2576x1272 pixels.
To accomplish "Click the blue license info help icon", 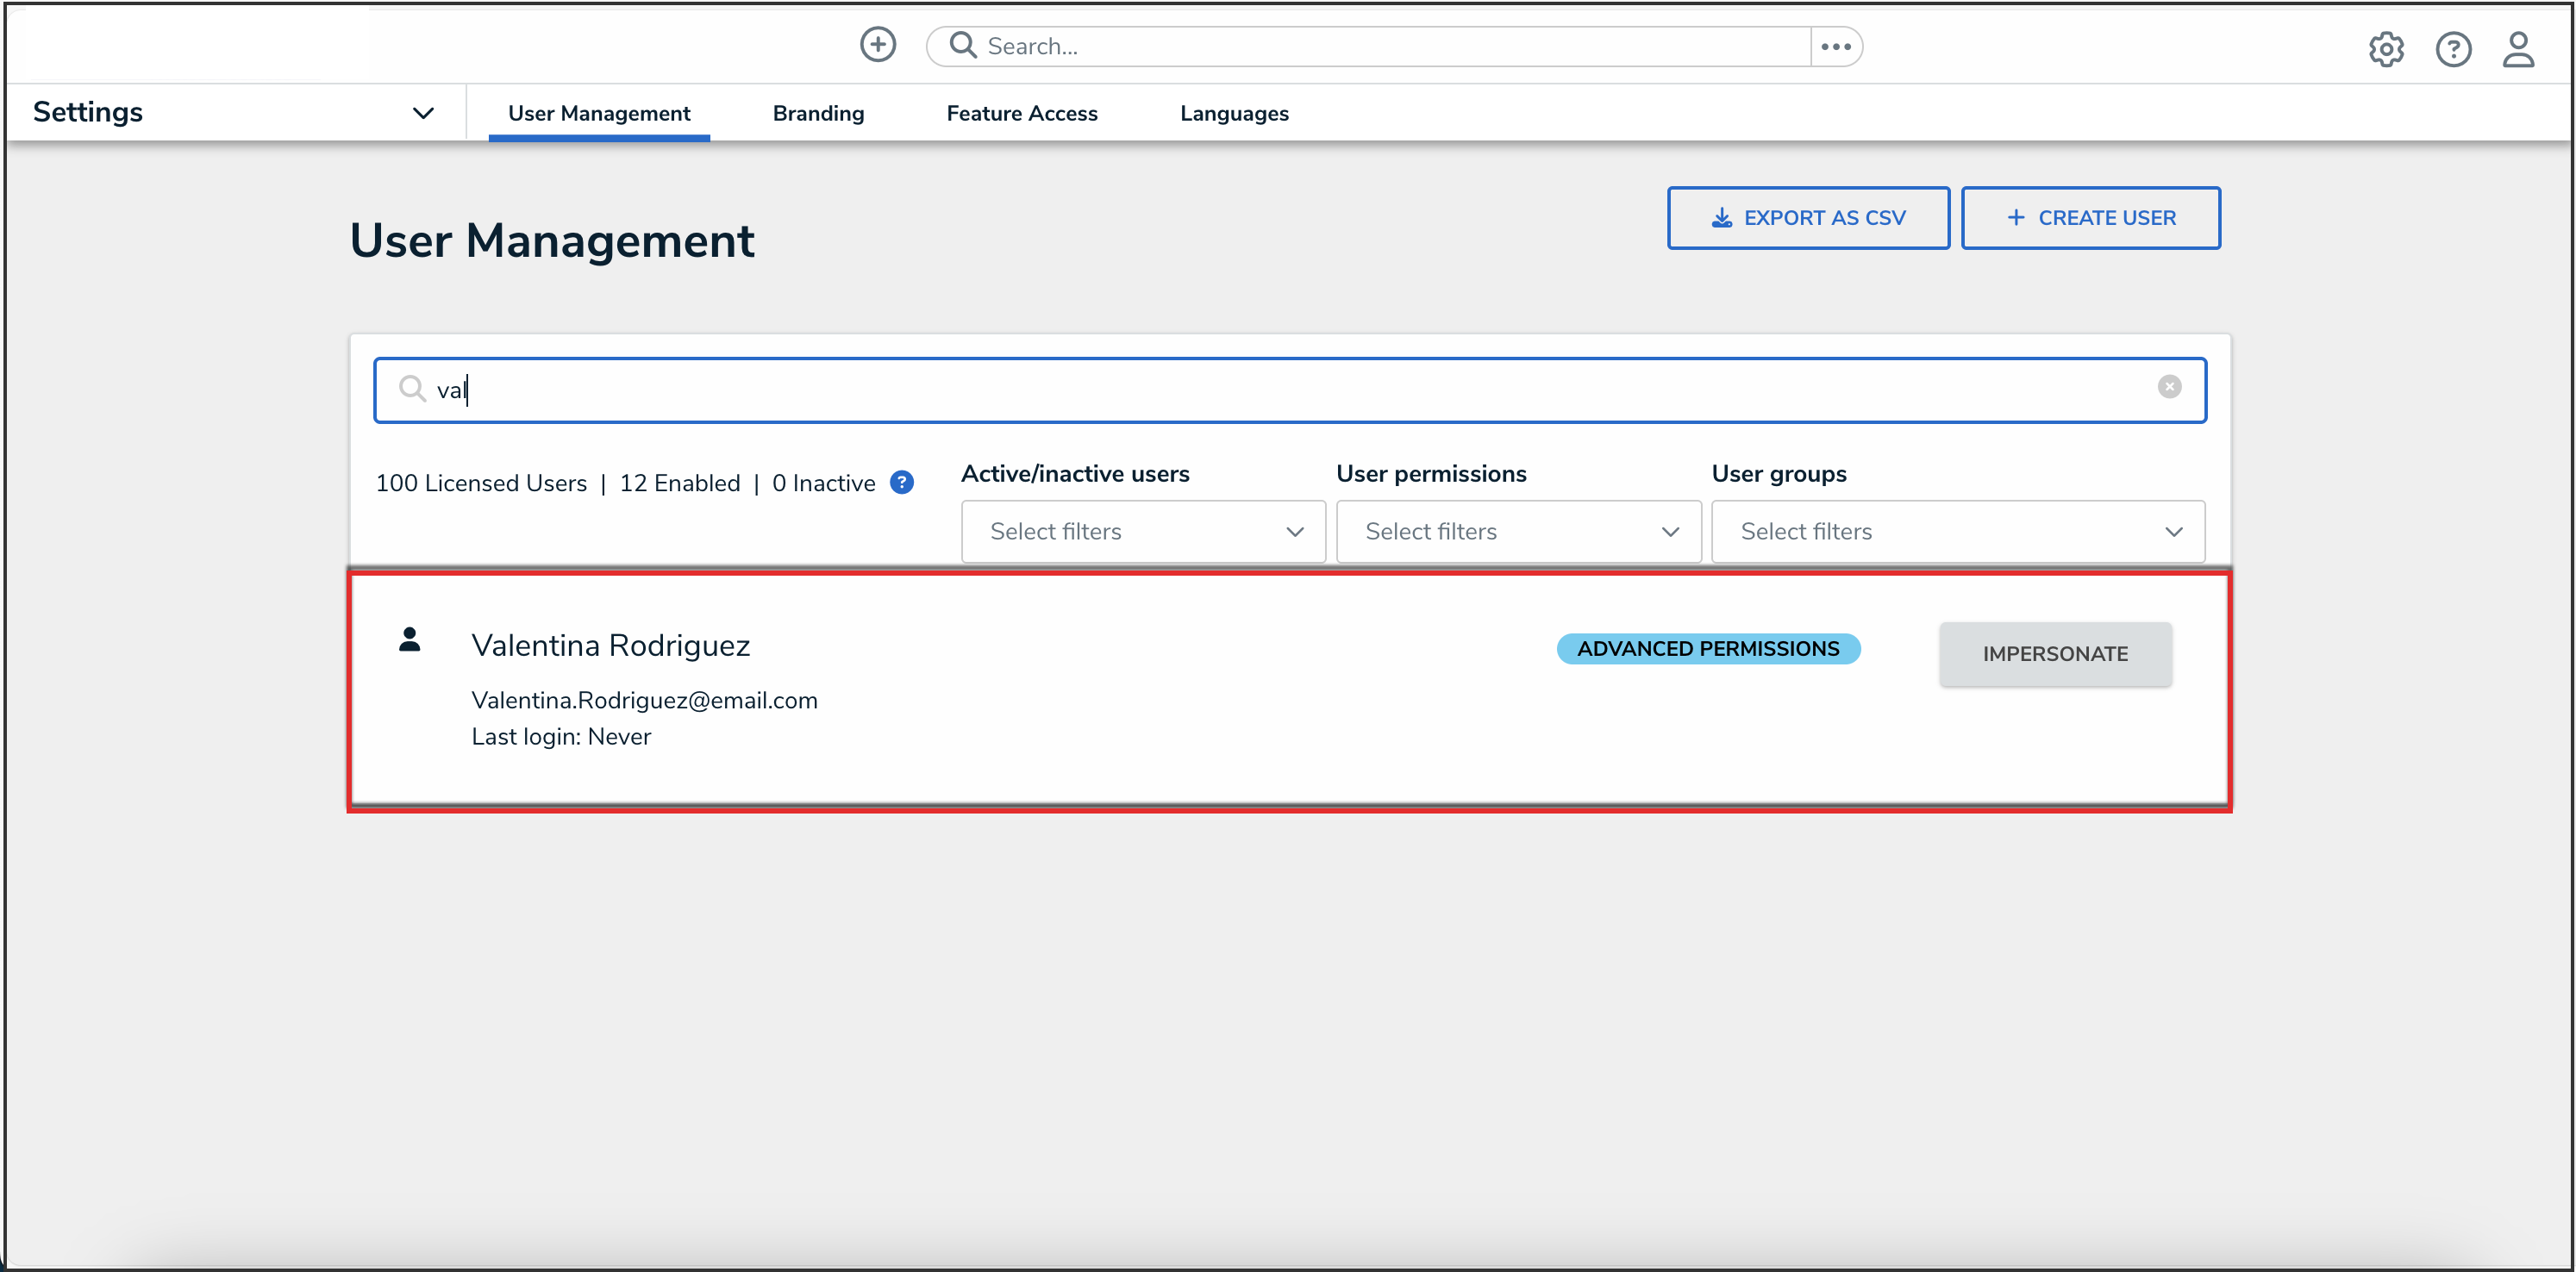I will pyautogui.click(x=902, y=483).
